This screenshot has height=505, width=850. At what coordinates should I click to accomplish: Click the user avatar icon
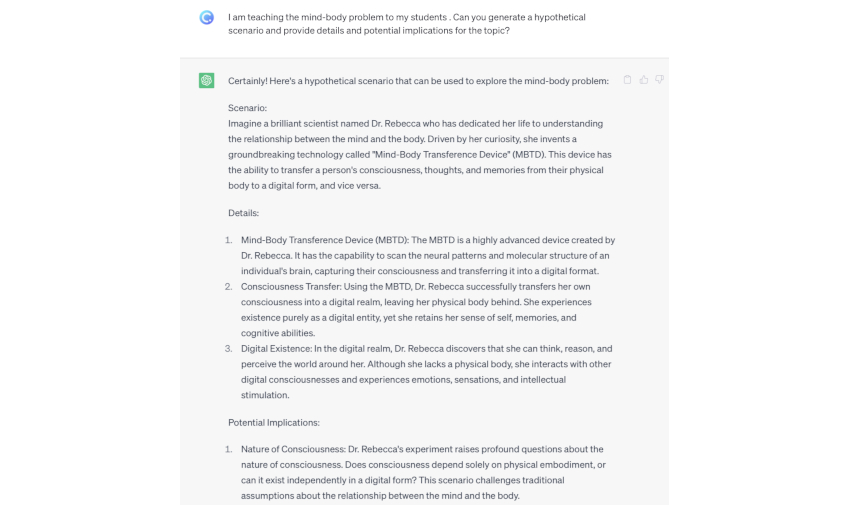(x=207, y=17)
